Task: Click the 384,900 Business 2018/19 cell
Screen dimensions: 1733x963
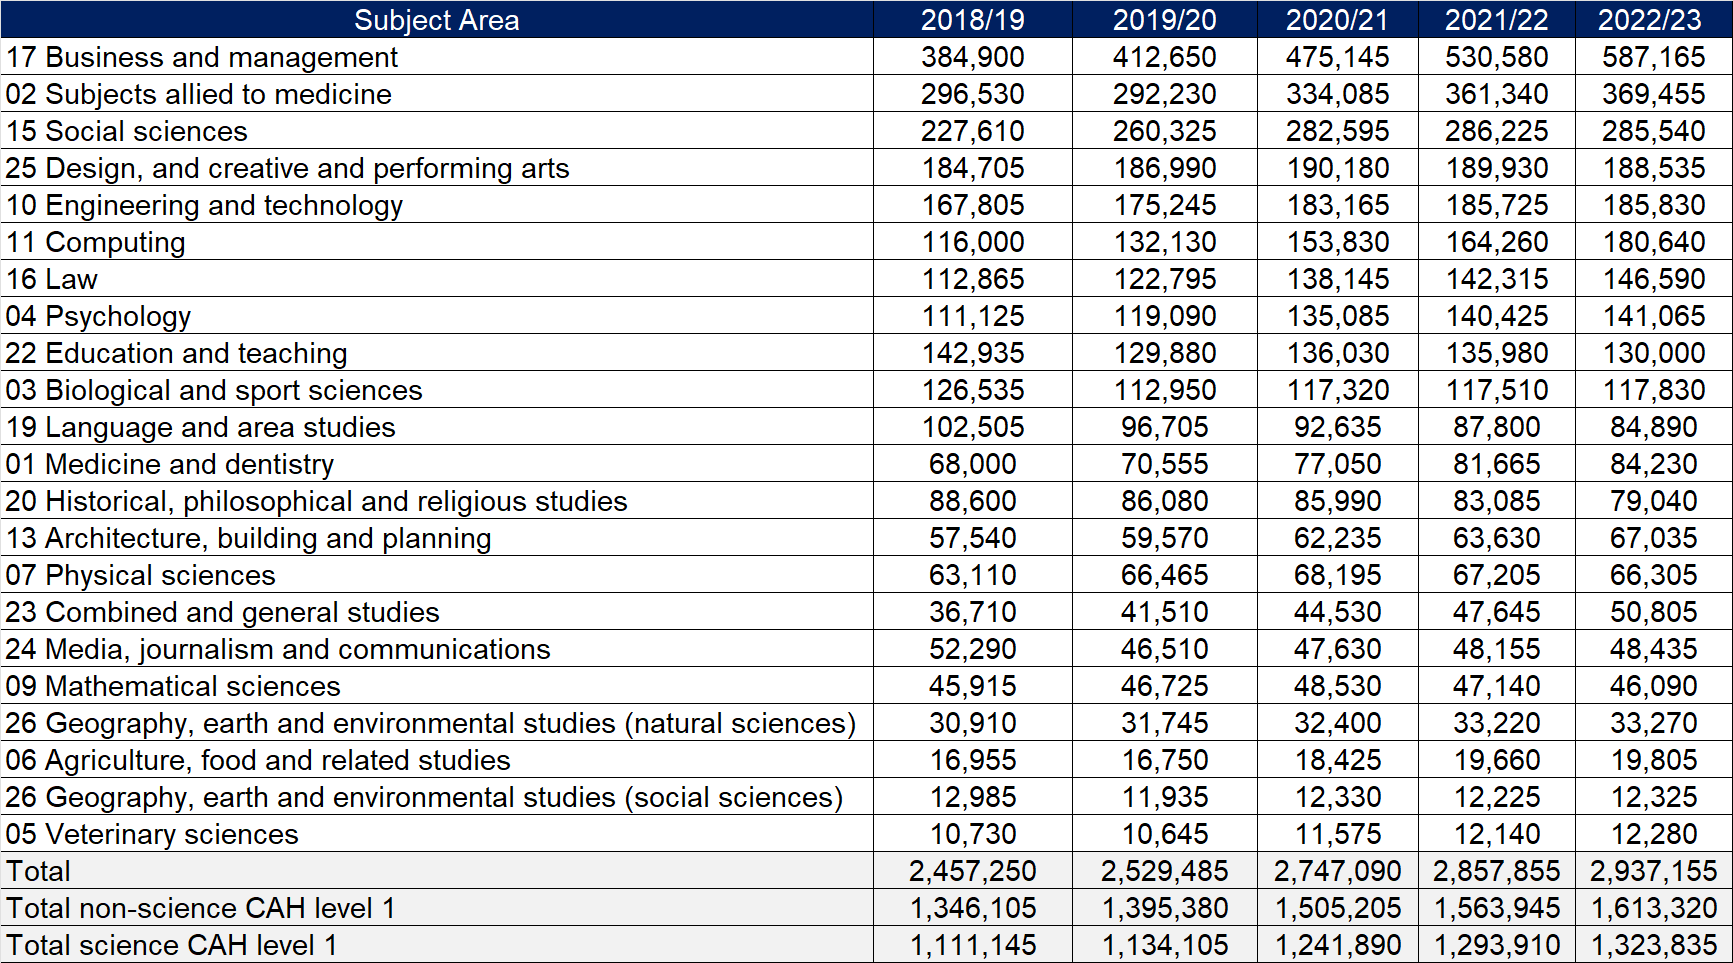Action: point(973,57)
